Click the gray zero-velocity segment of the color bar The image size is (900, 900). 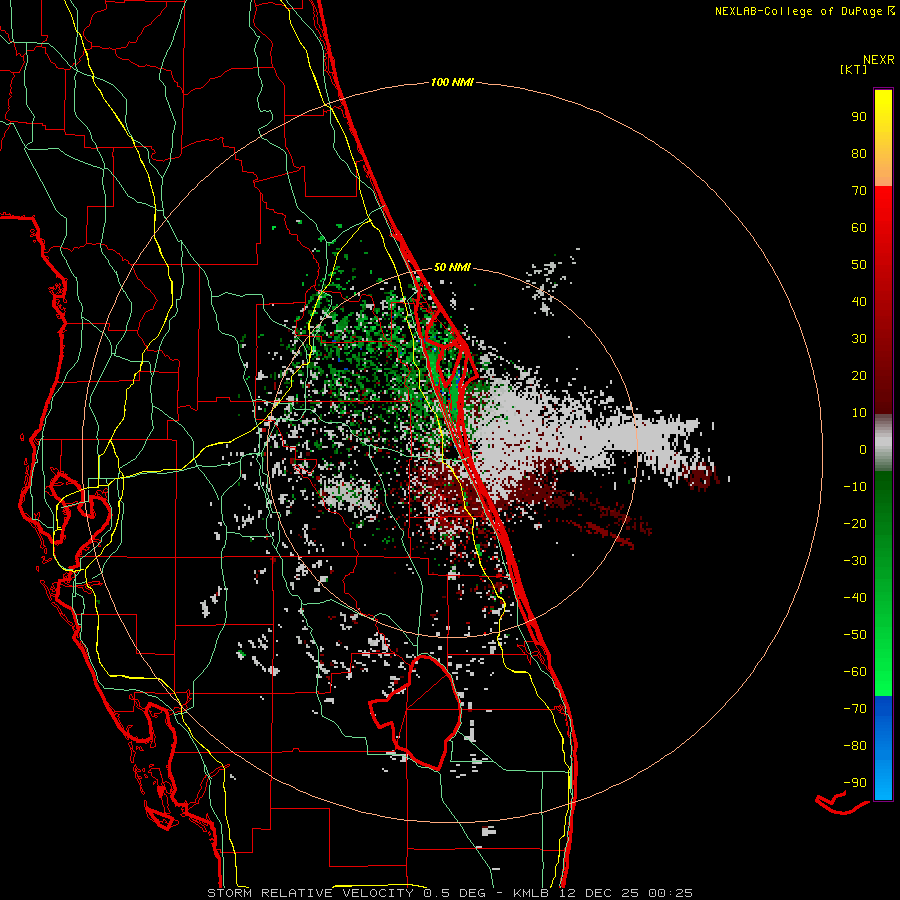pyautogui.click(x=883, y=443)
